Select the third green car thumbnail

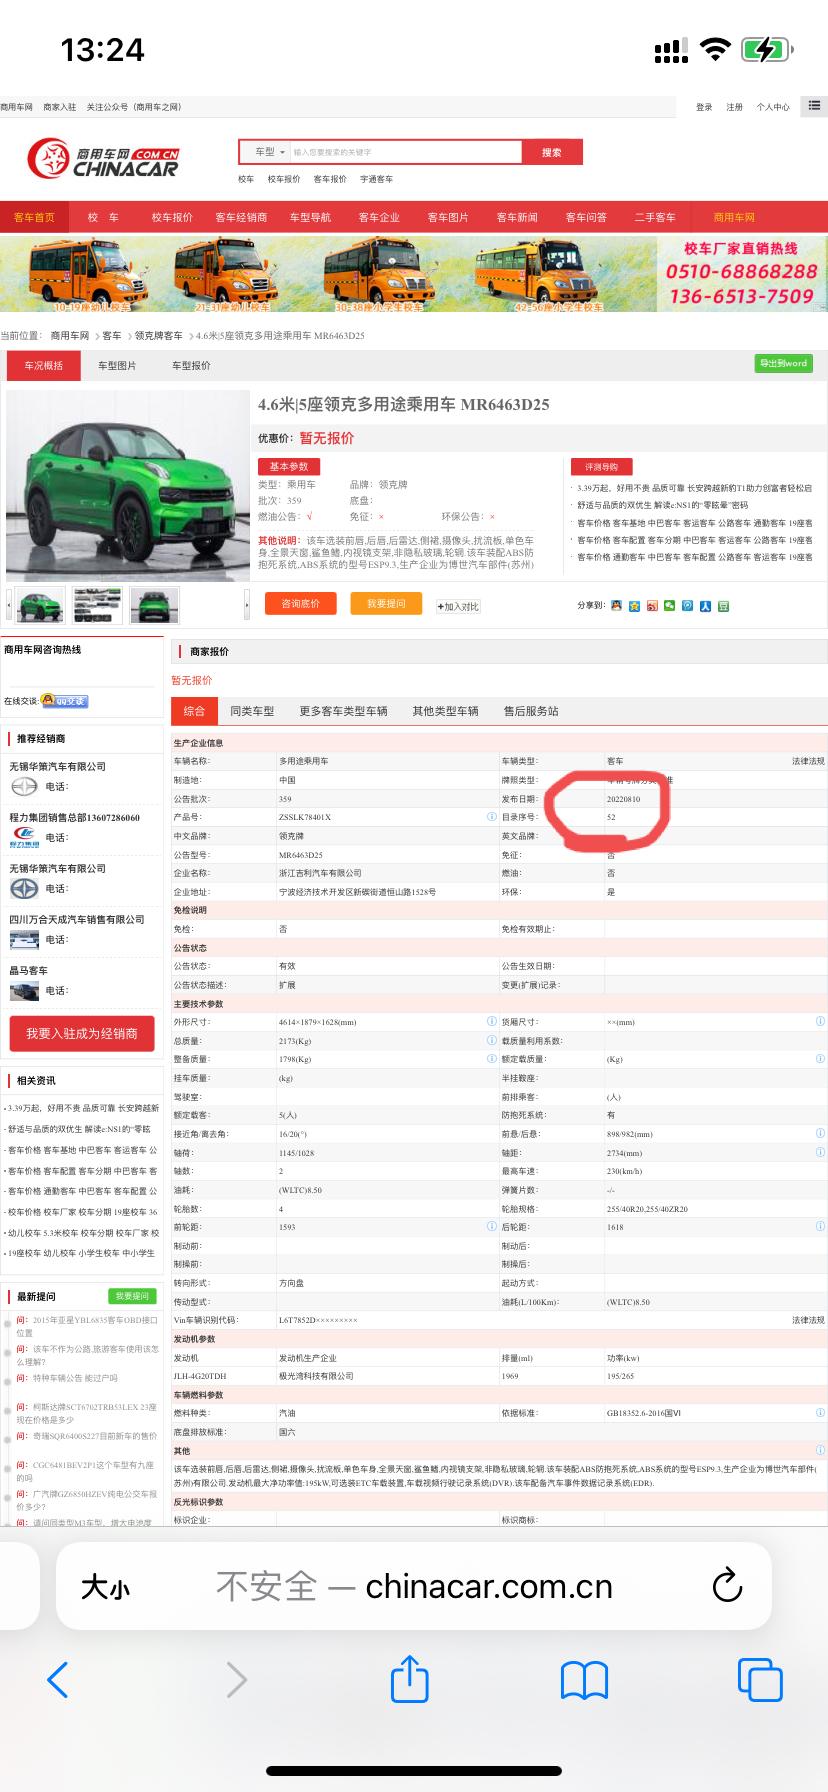pyautogui.click(x=154, y=605)
